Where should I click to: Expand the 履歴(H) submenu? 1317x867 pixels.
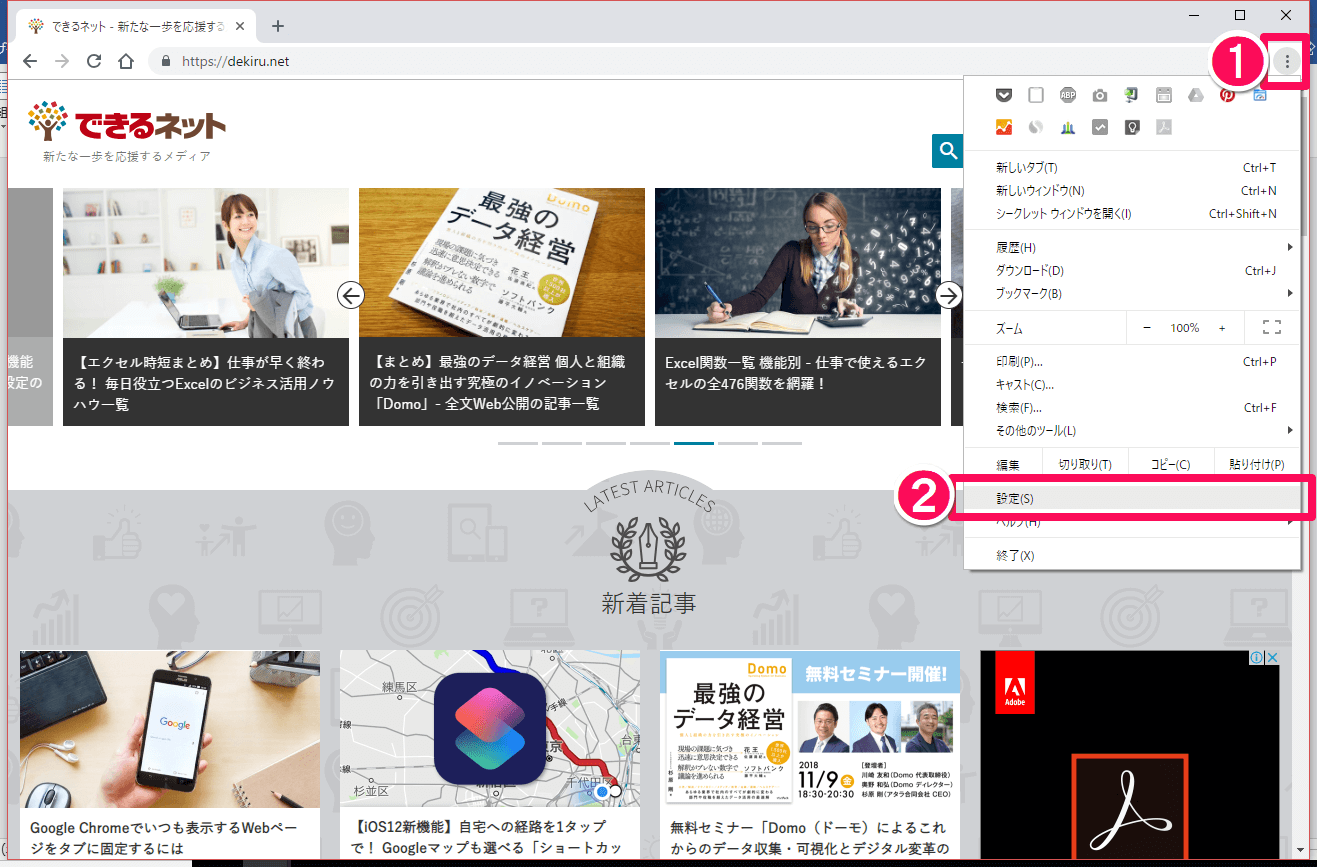[1132, 247]
